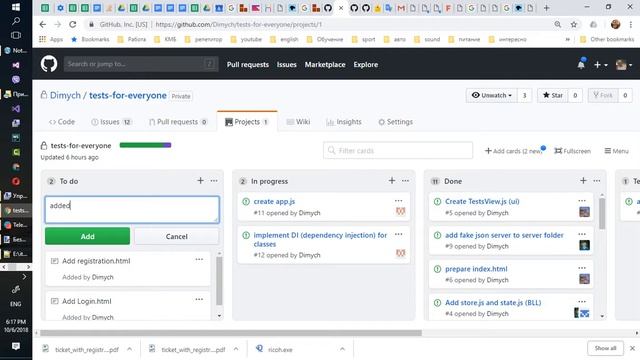Open a new browser tab
This screenshot has width=640, height=360.
tap(547, 8)
